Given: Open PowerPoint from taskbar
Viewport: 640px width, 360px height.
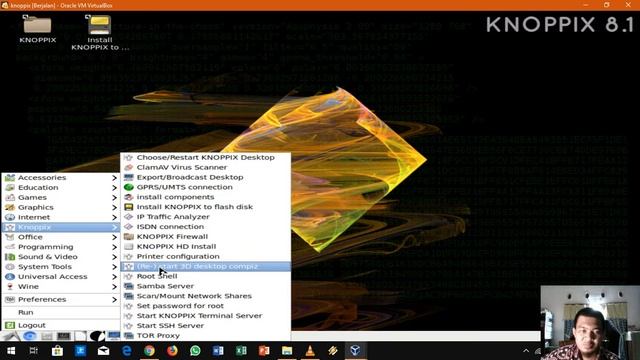Looking at the screenshot, I should point(264,351).
